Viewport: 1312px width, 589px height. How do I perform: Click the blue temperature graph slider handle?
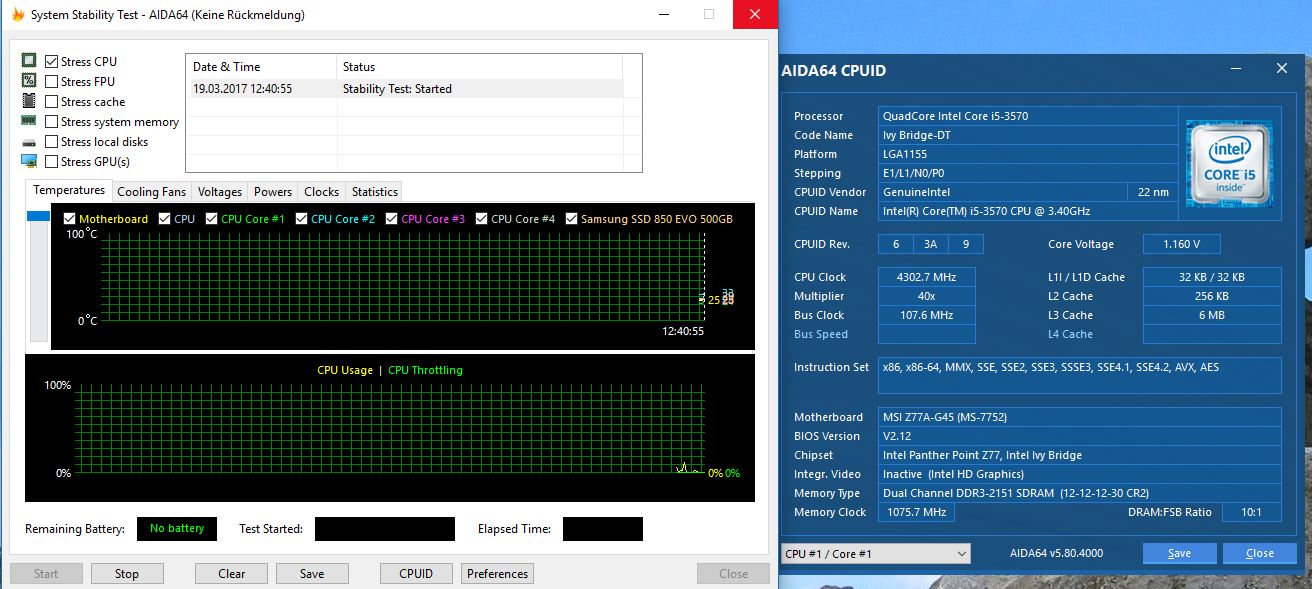[38, 216]
